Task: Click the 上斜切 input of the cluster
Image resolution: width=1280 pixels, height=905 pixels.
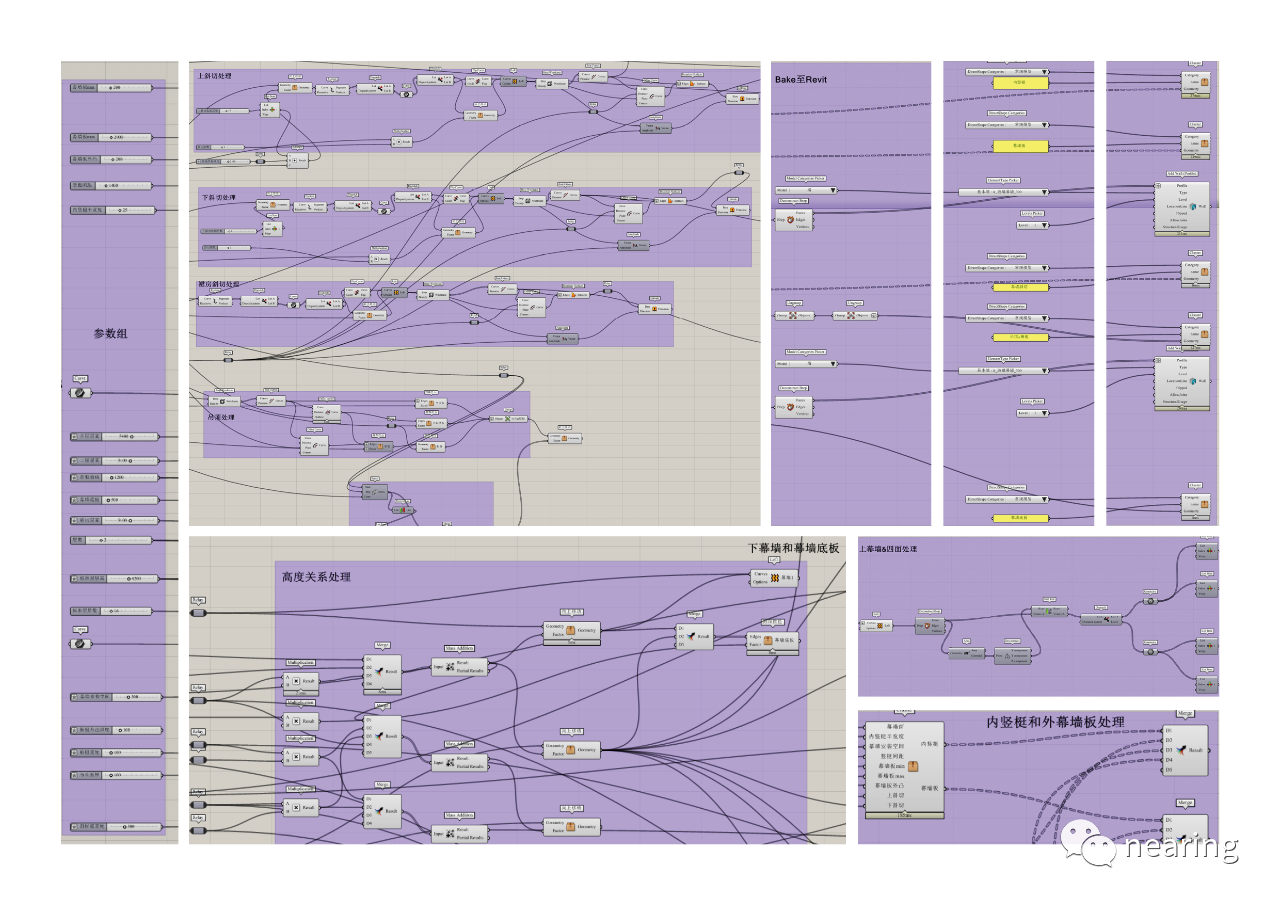Action: click(896, 796)
